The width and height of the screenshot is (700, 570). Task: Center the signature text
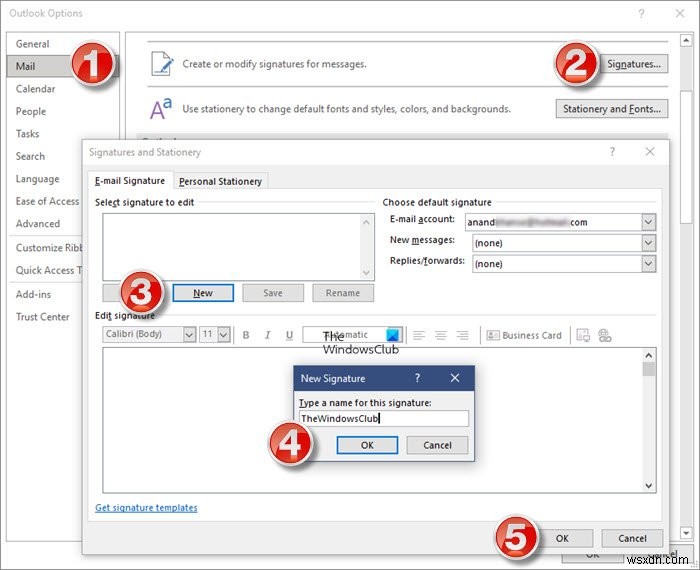441,335
